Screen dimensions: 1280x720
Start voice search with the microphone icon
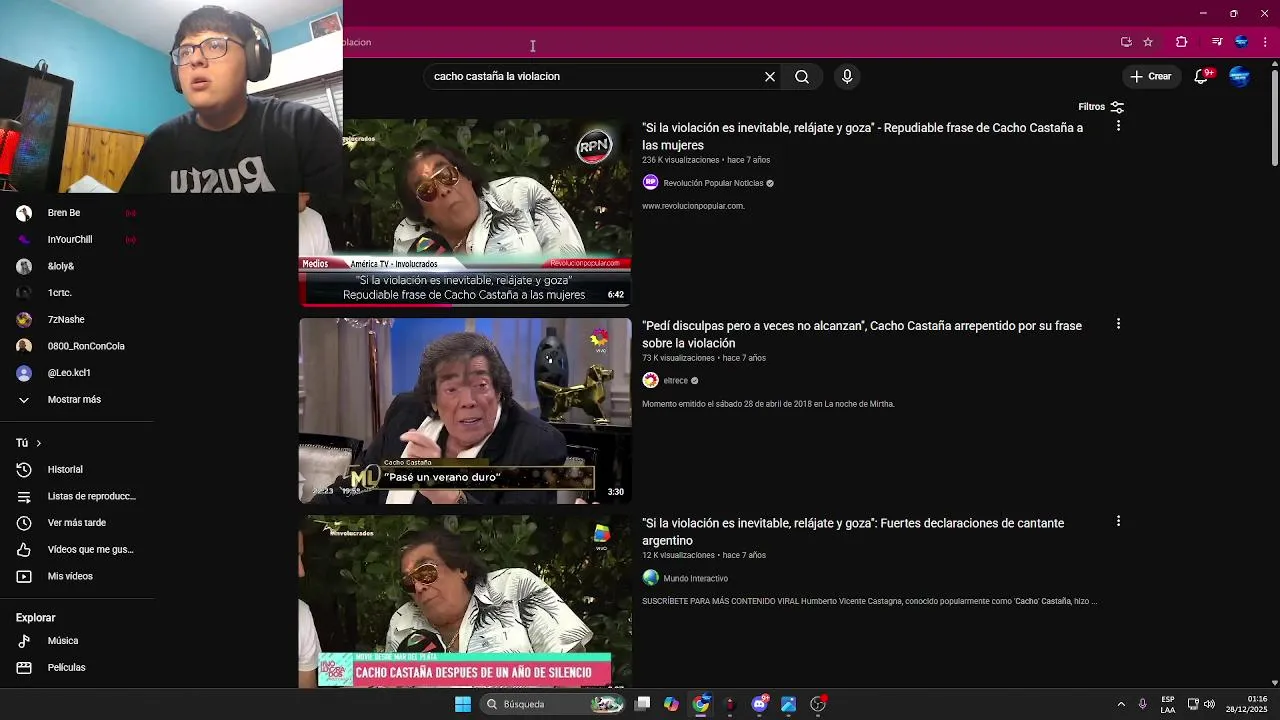pyautogui.click(x=847, y=76)
